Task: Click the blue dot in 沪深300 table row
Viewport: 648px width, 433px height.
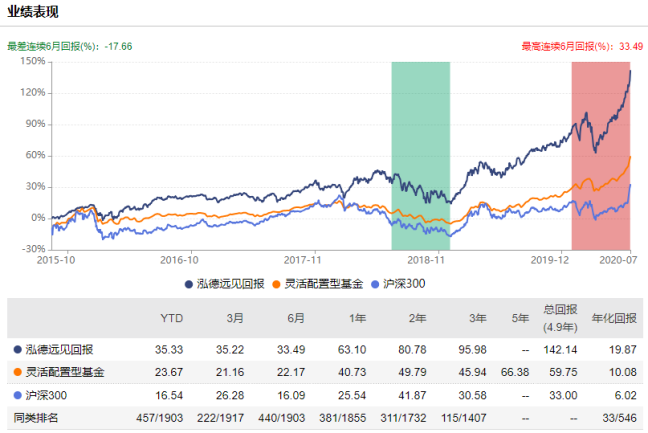Action: click(x=16, y=396)
